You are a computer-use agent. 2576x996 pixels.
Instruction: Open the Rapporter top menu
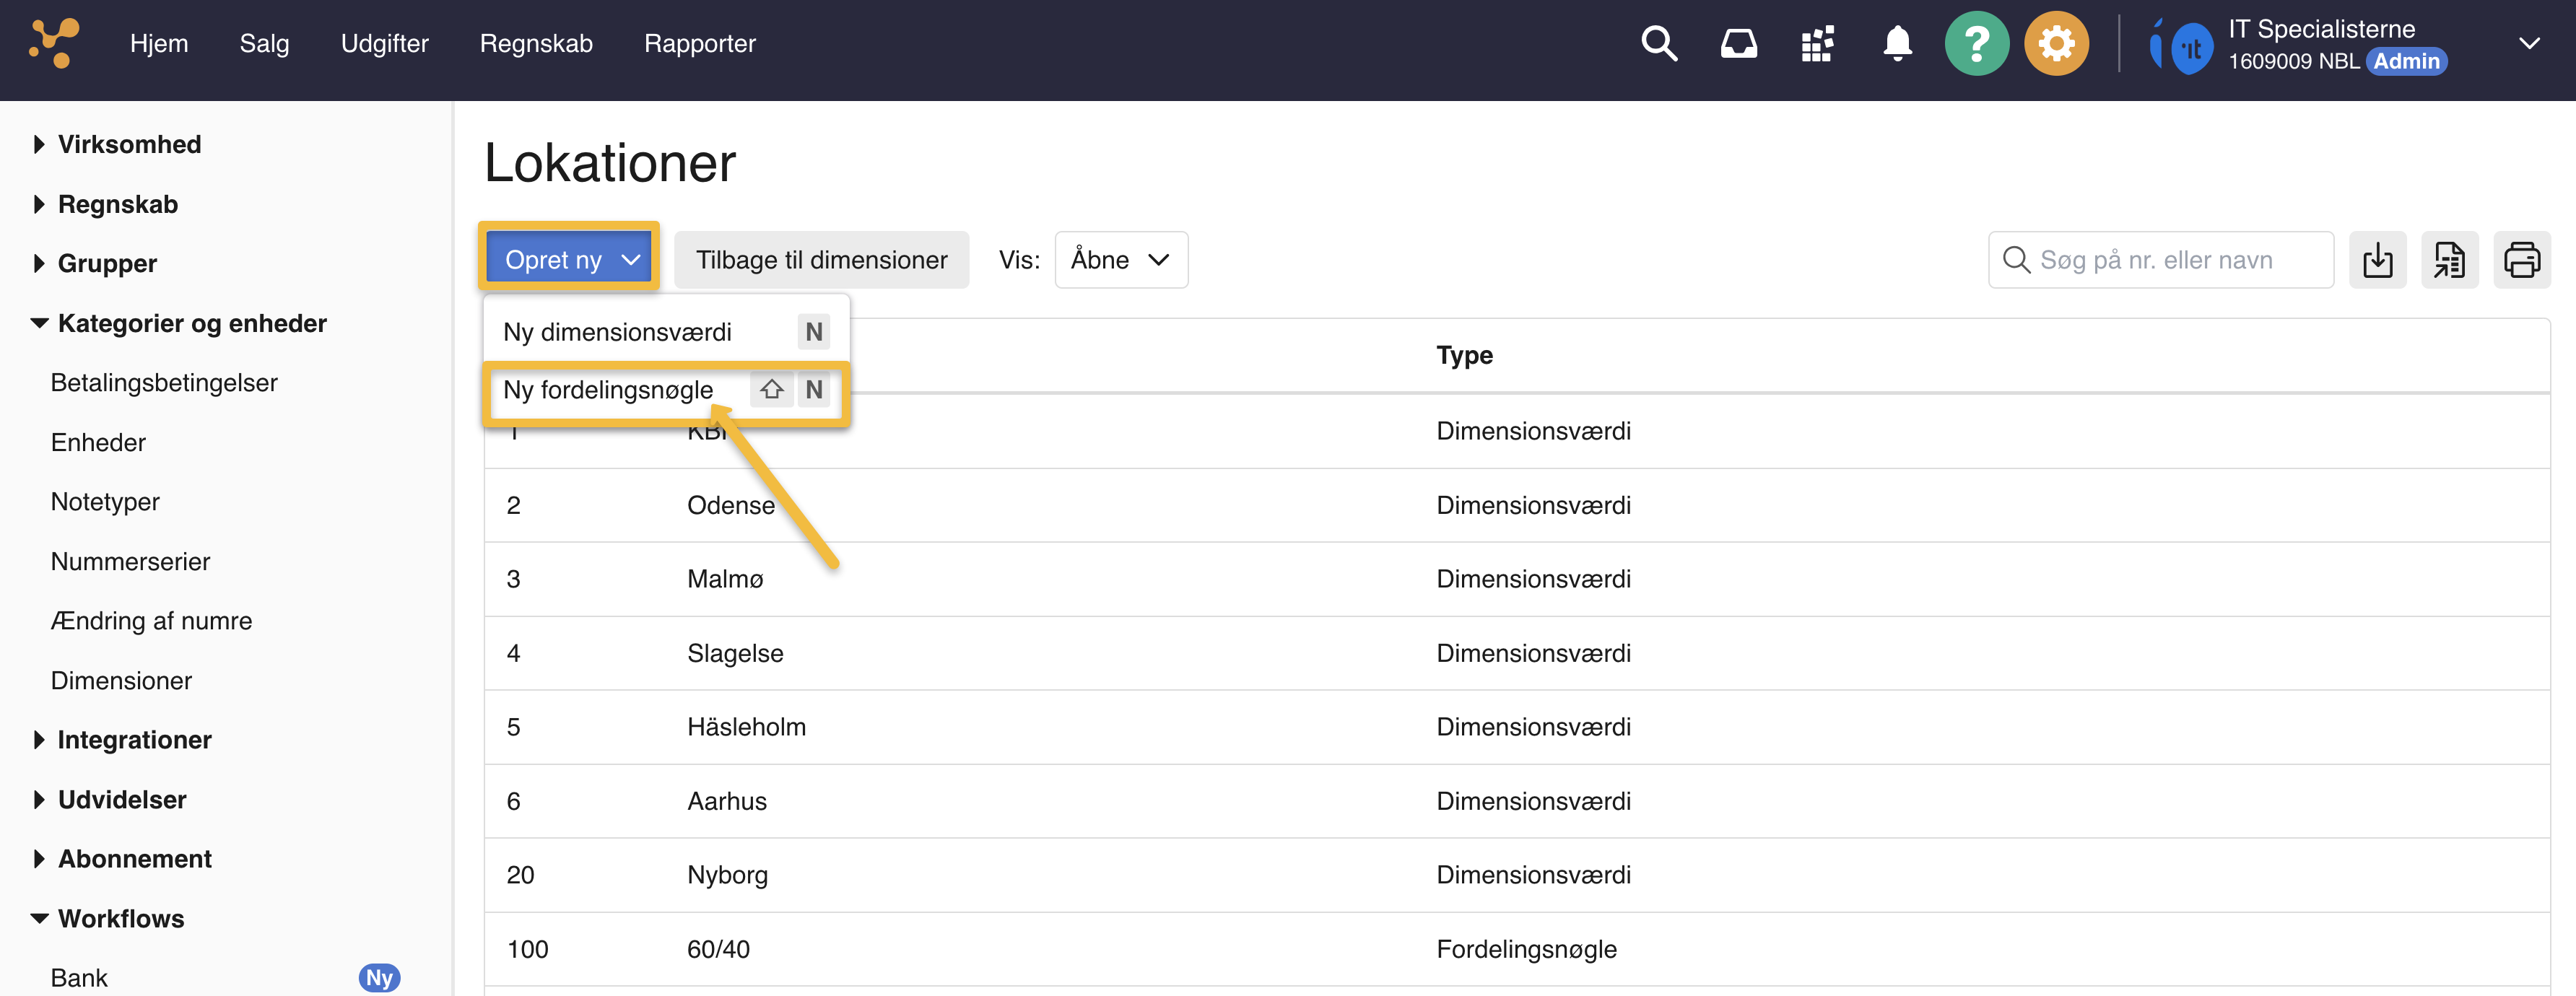tap(699, 44)
